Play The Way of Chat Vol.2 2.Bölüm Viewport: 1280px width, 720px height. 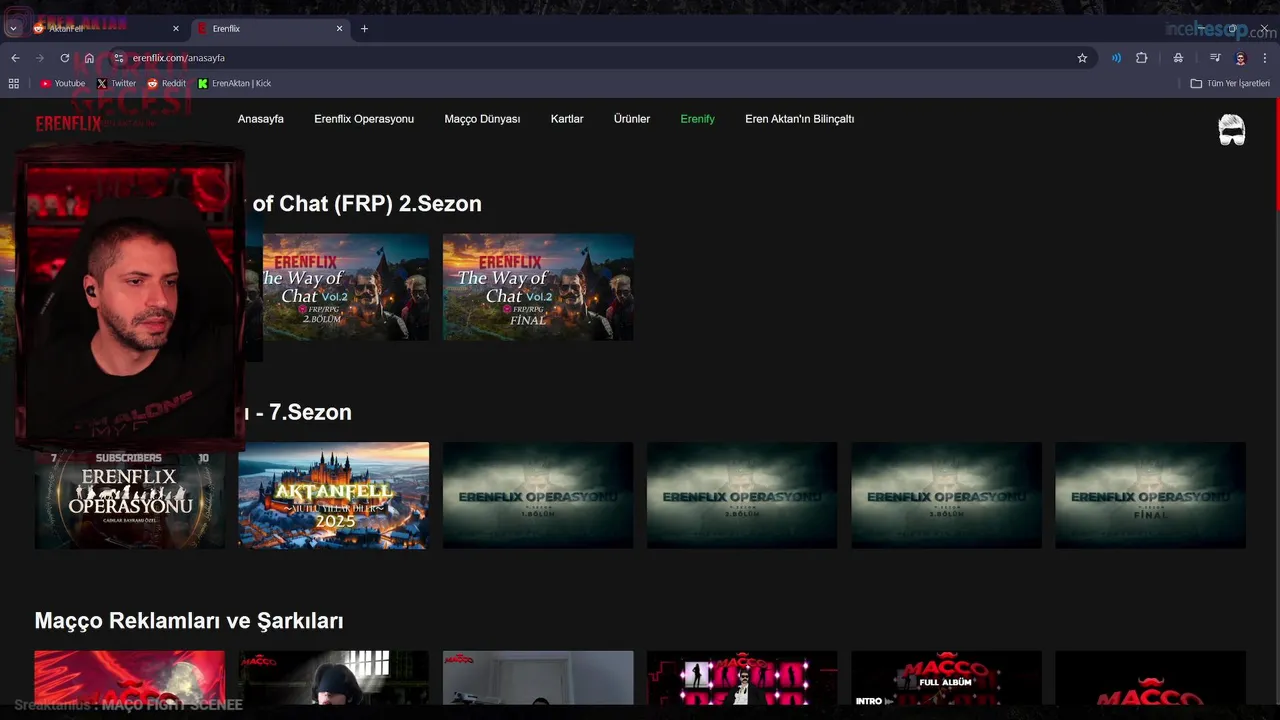tap(345, 287)
